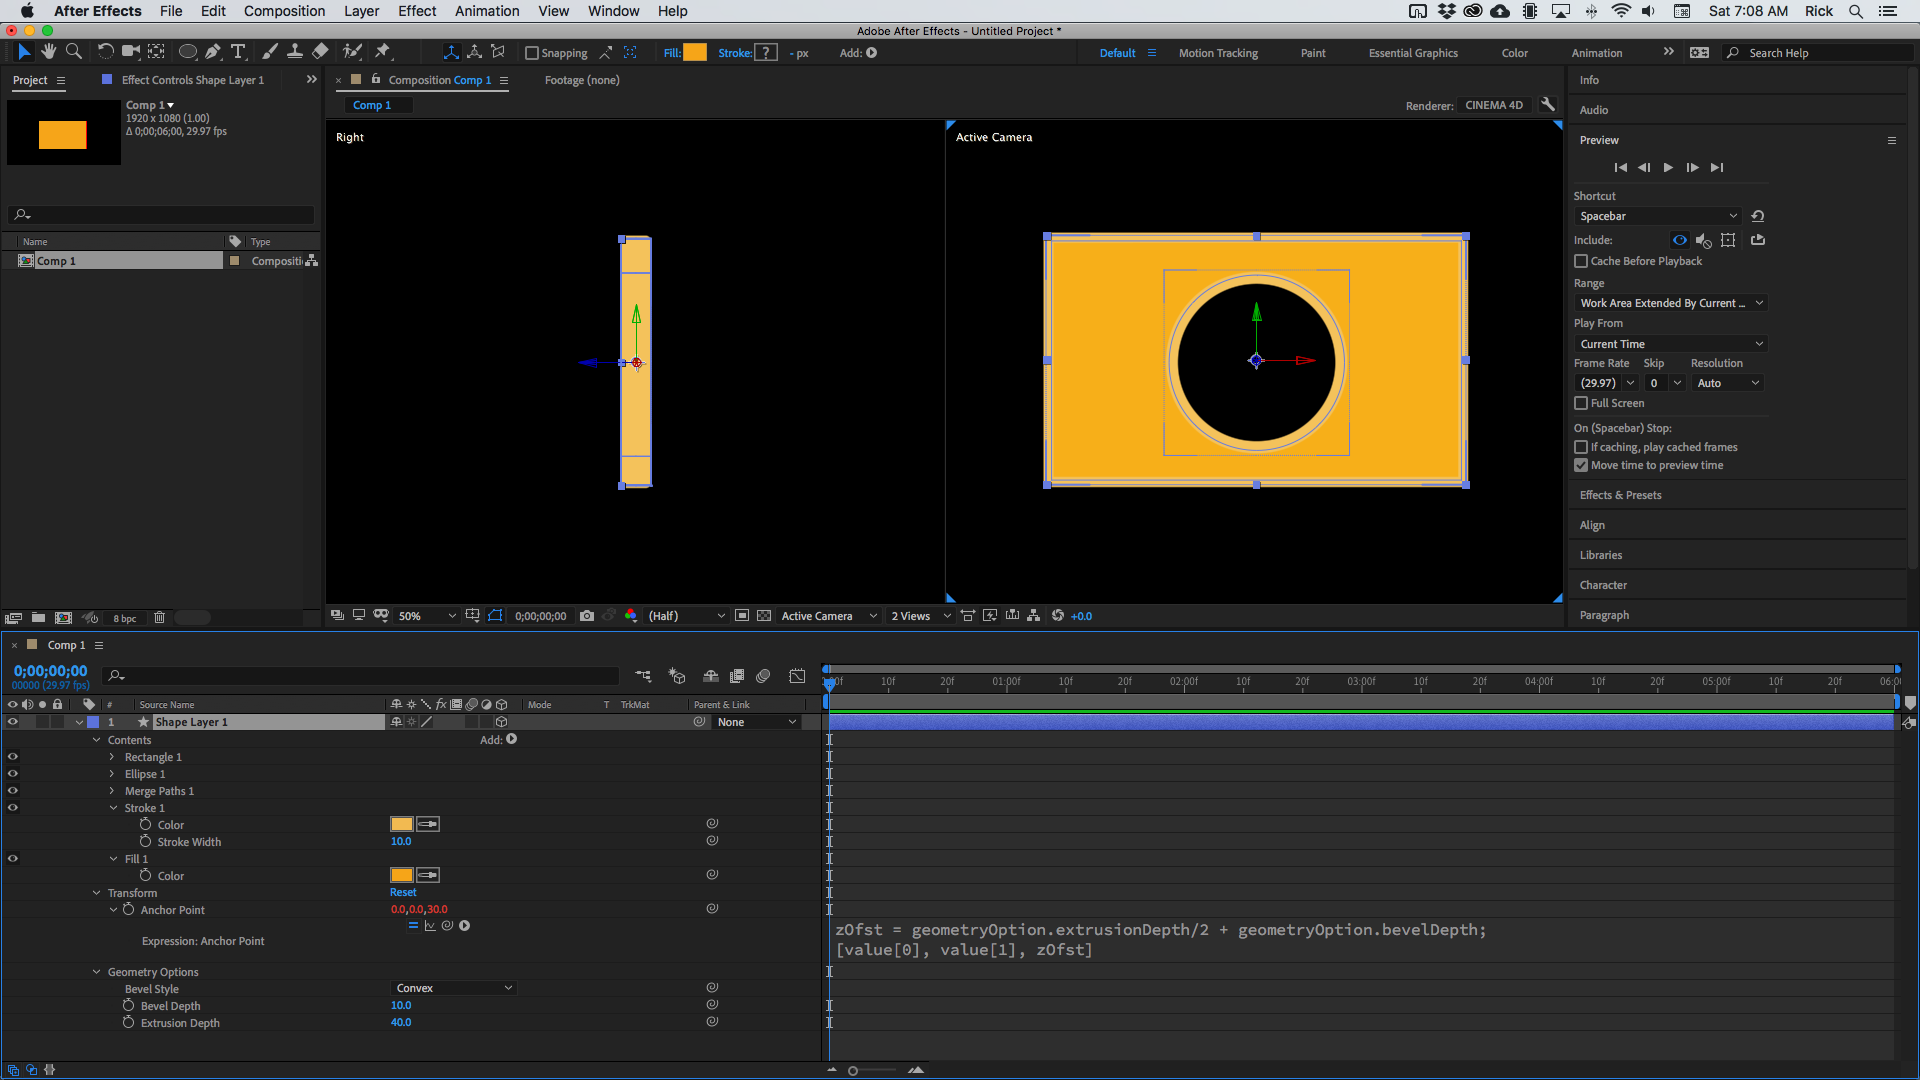
Task: Enable the Cache Before Playback checkbox
Action: (1581, 261)
